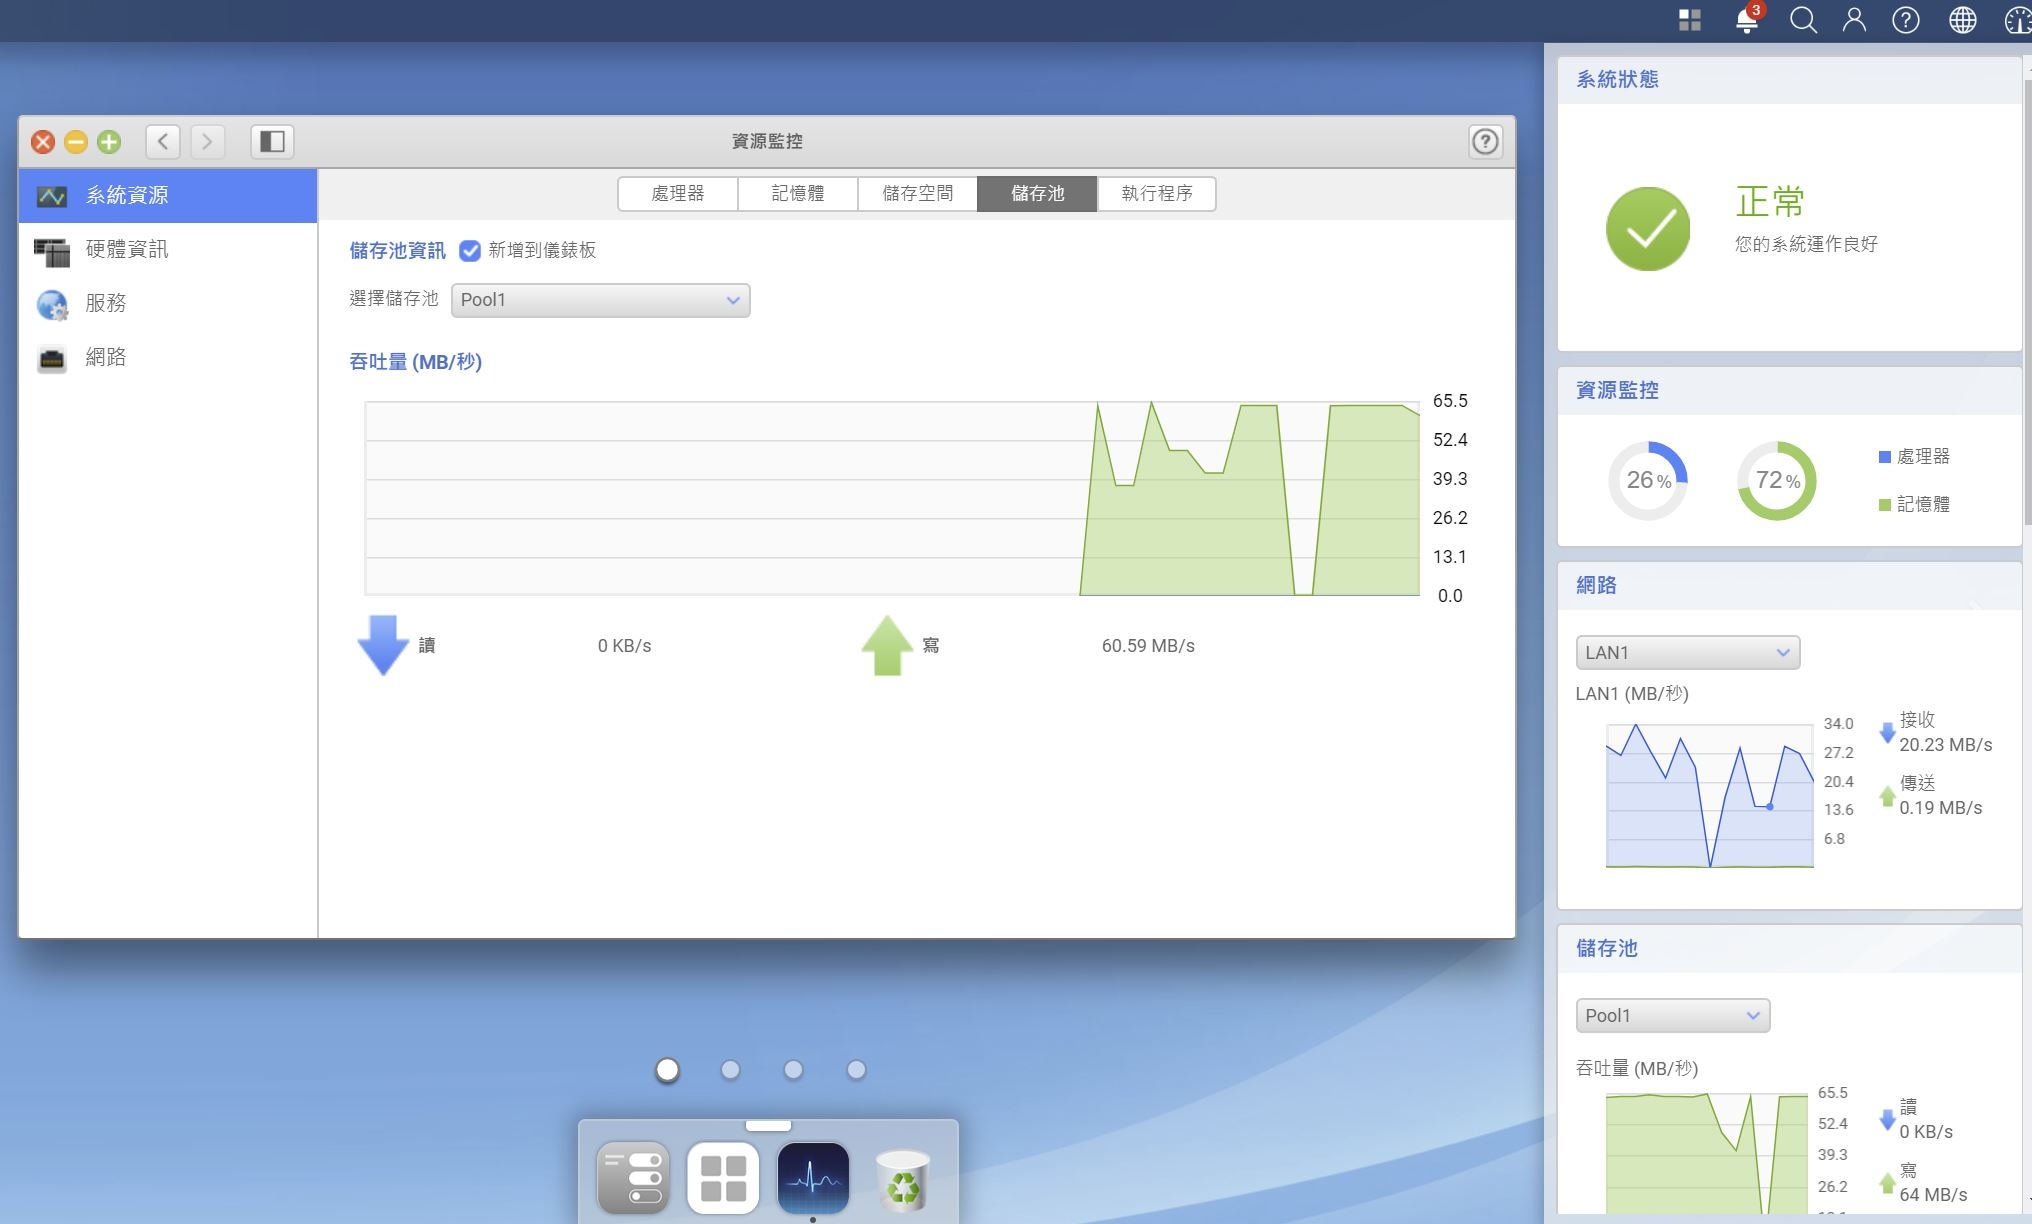Go to the fourth desktop page dot

point(857,1070)
